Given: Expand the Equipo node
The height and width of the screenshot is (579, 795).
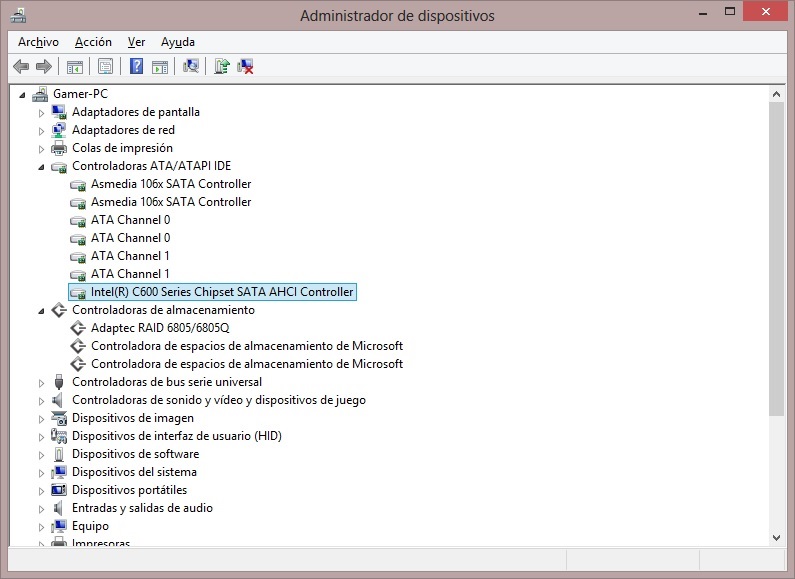Looking at the screenshot, I should click(42, 527).
